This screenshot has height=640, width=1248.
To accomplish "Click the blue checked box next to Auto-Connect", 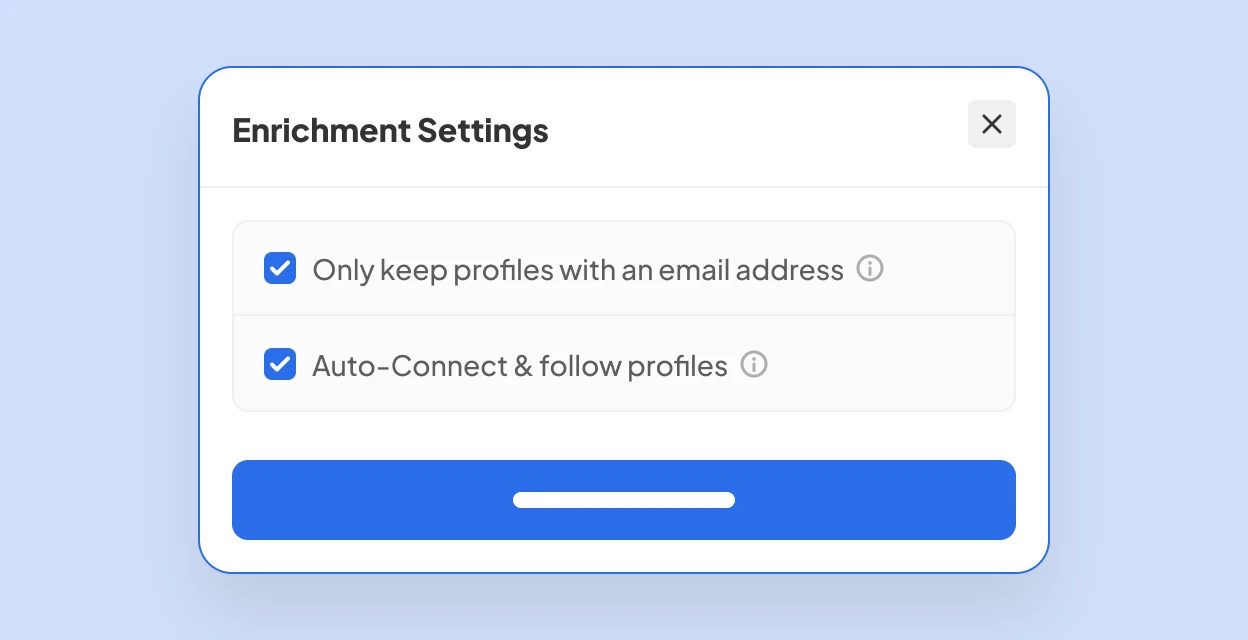I will (280, 364).
